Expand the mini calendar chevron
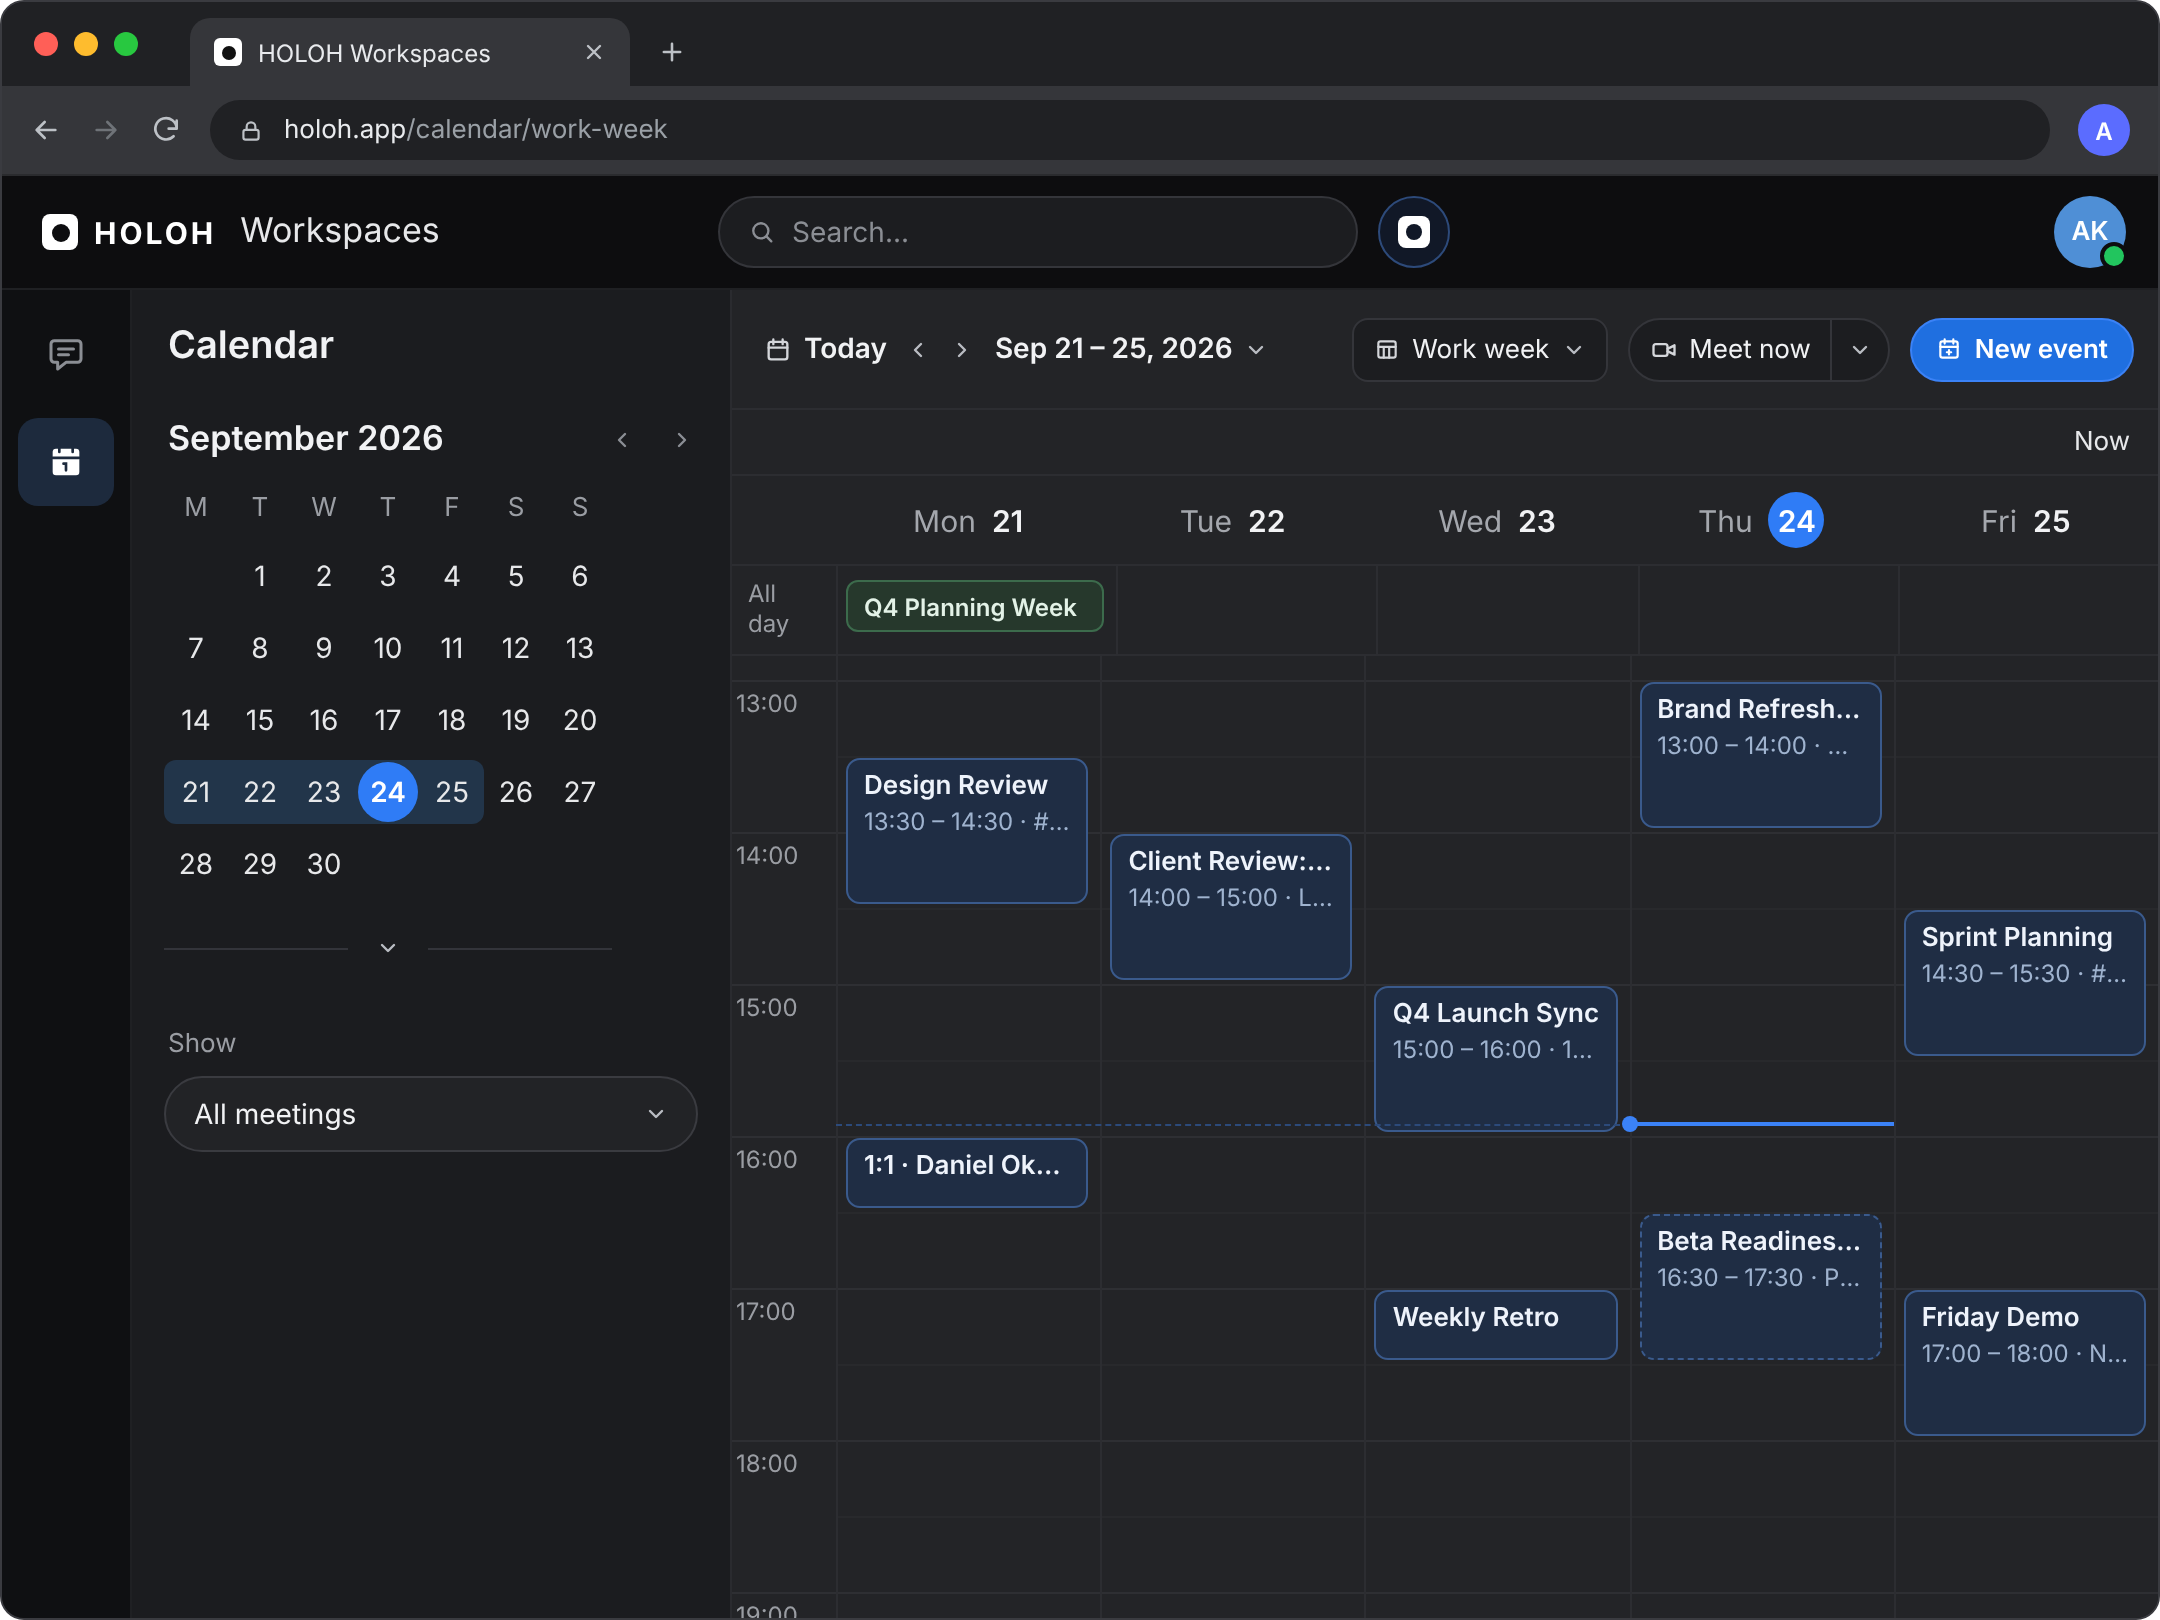Screen dimensions: 2160x1620 [388, 947]
